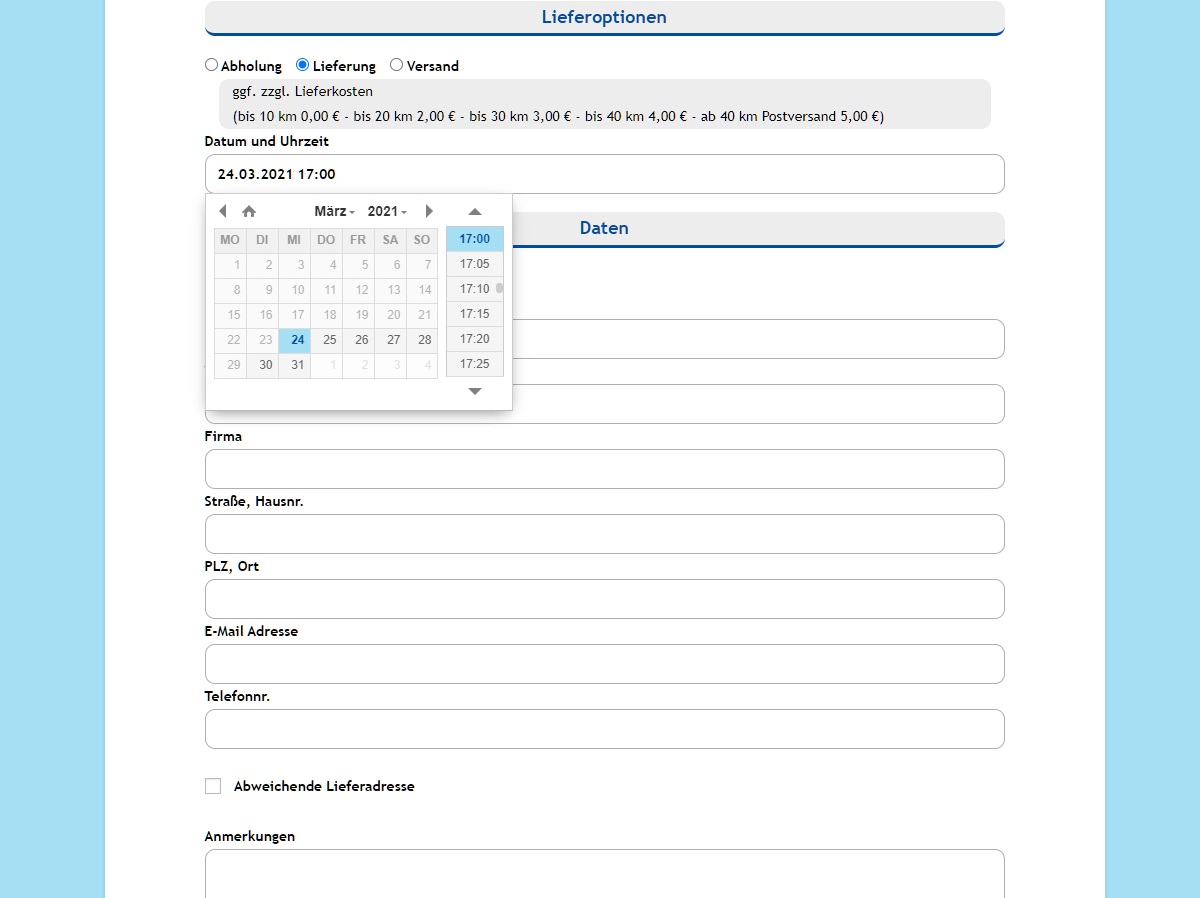Screen dimensions: 1200x898
Task: Focus the Firma input field
Action: pyautogui.click(x=604, y=469)
